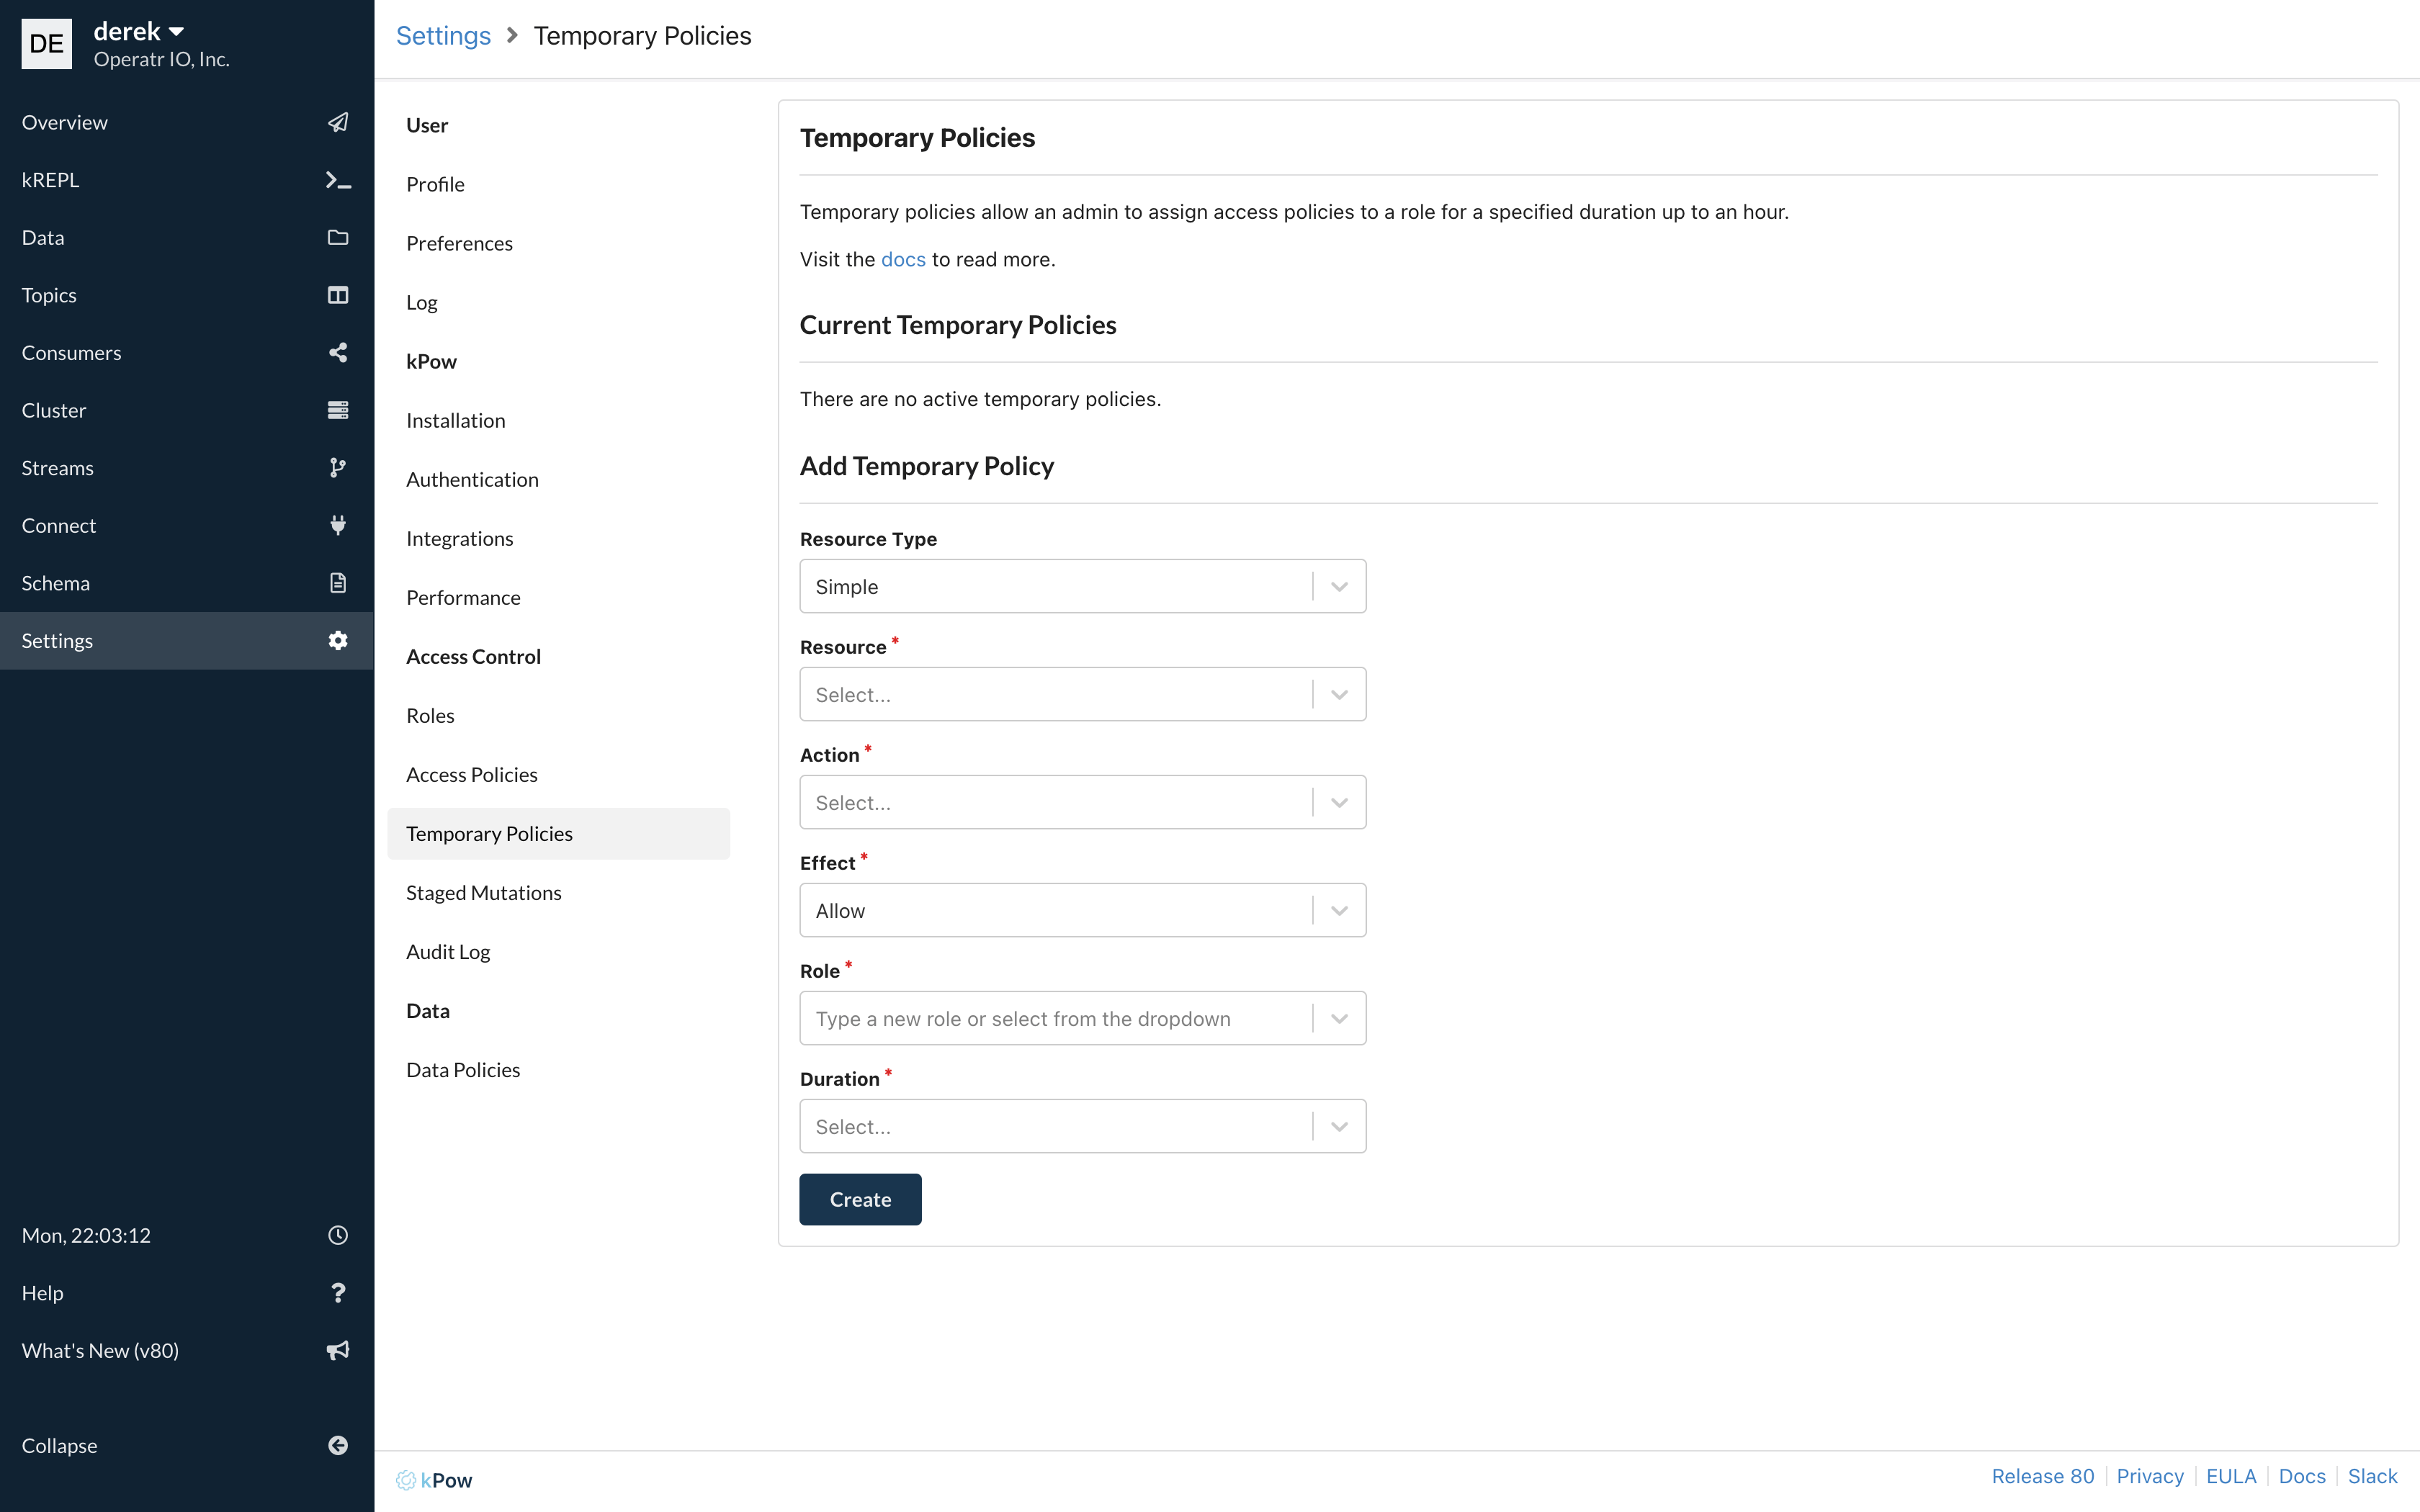Viewport: 2420px width, 1512px height.
Task: Open the Profile settings page
Action: 559,184
